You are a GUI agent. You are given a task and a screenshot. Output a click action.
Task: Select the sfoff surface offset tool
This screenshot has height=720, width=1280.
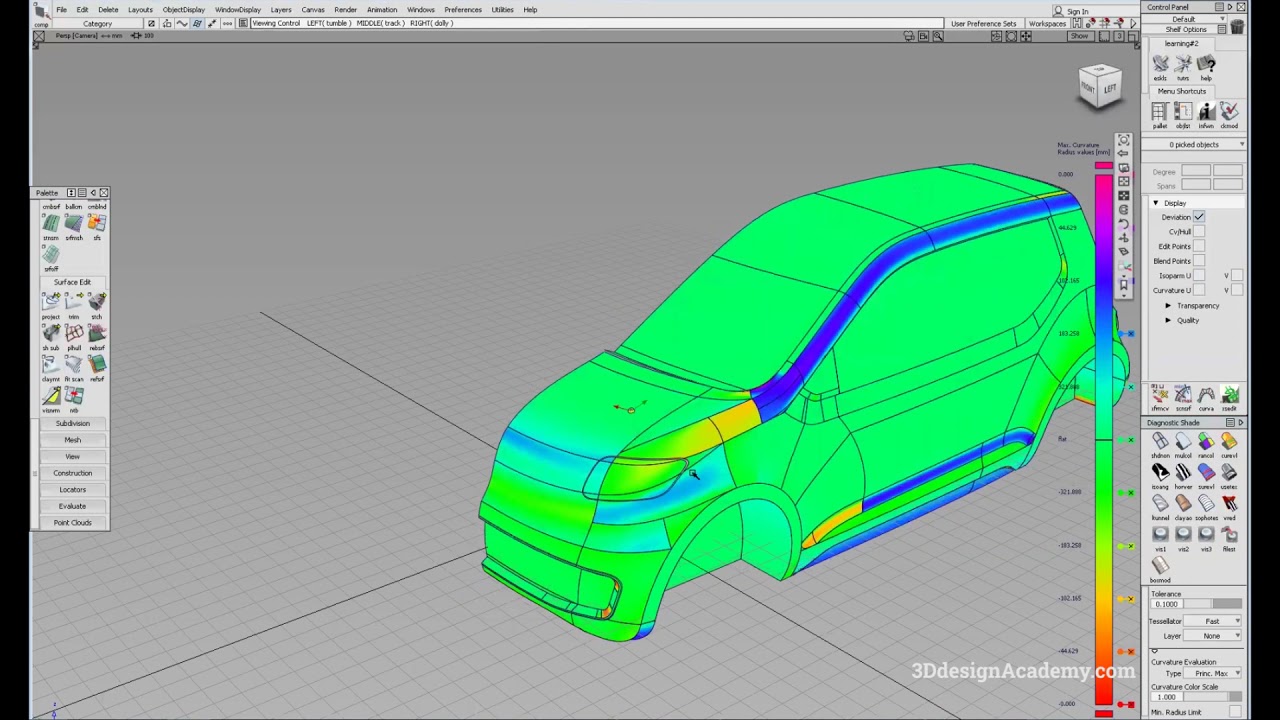click(x=51, y=254)
